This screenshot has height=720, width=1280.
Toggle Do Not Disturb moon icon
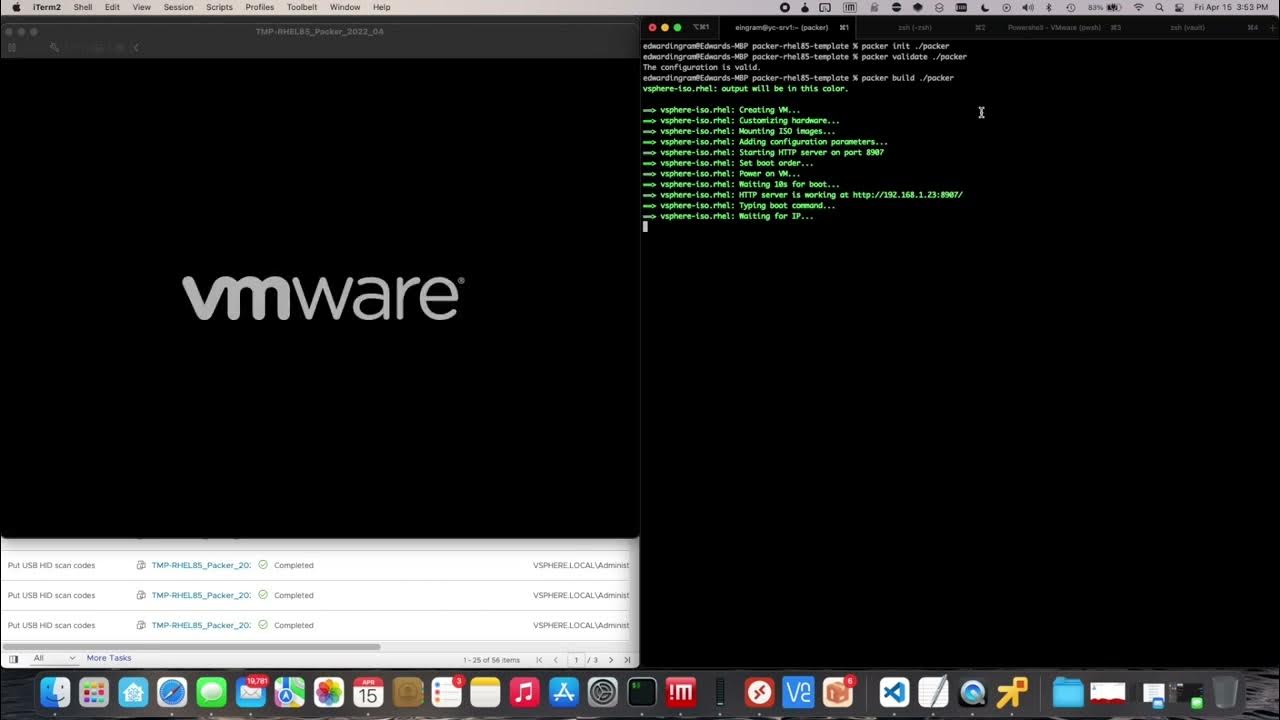985,7
